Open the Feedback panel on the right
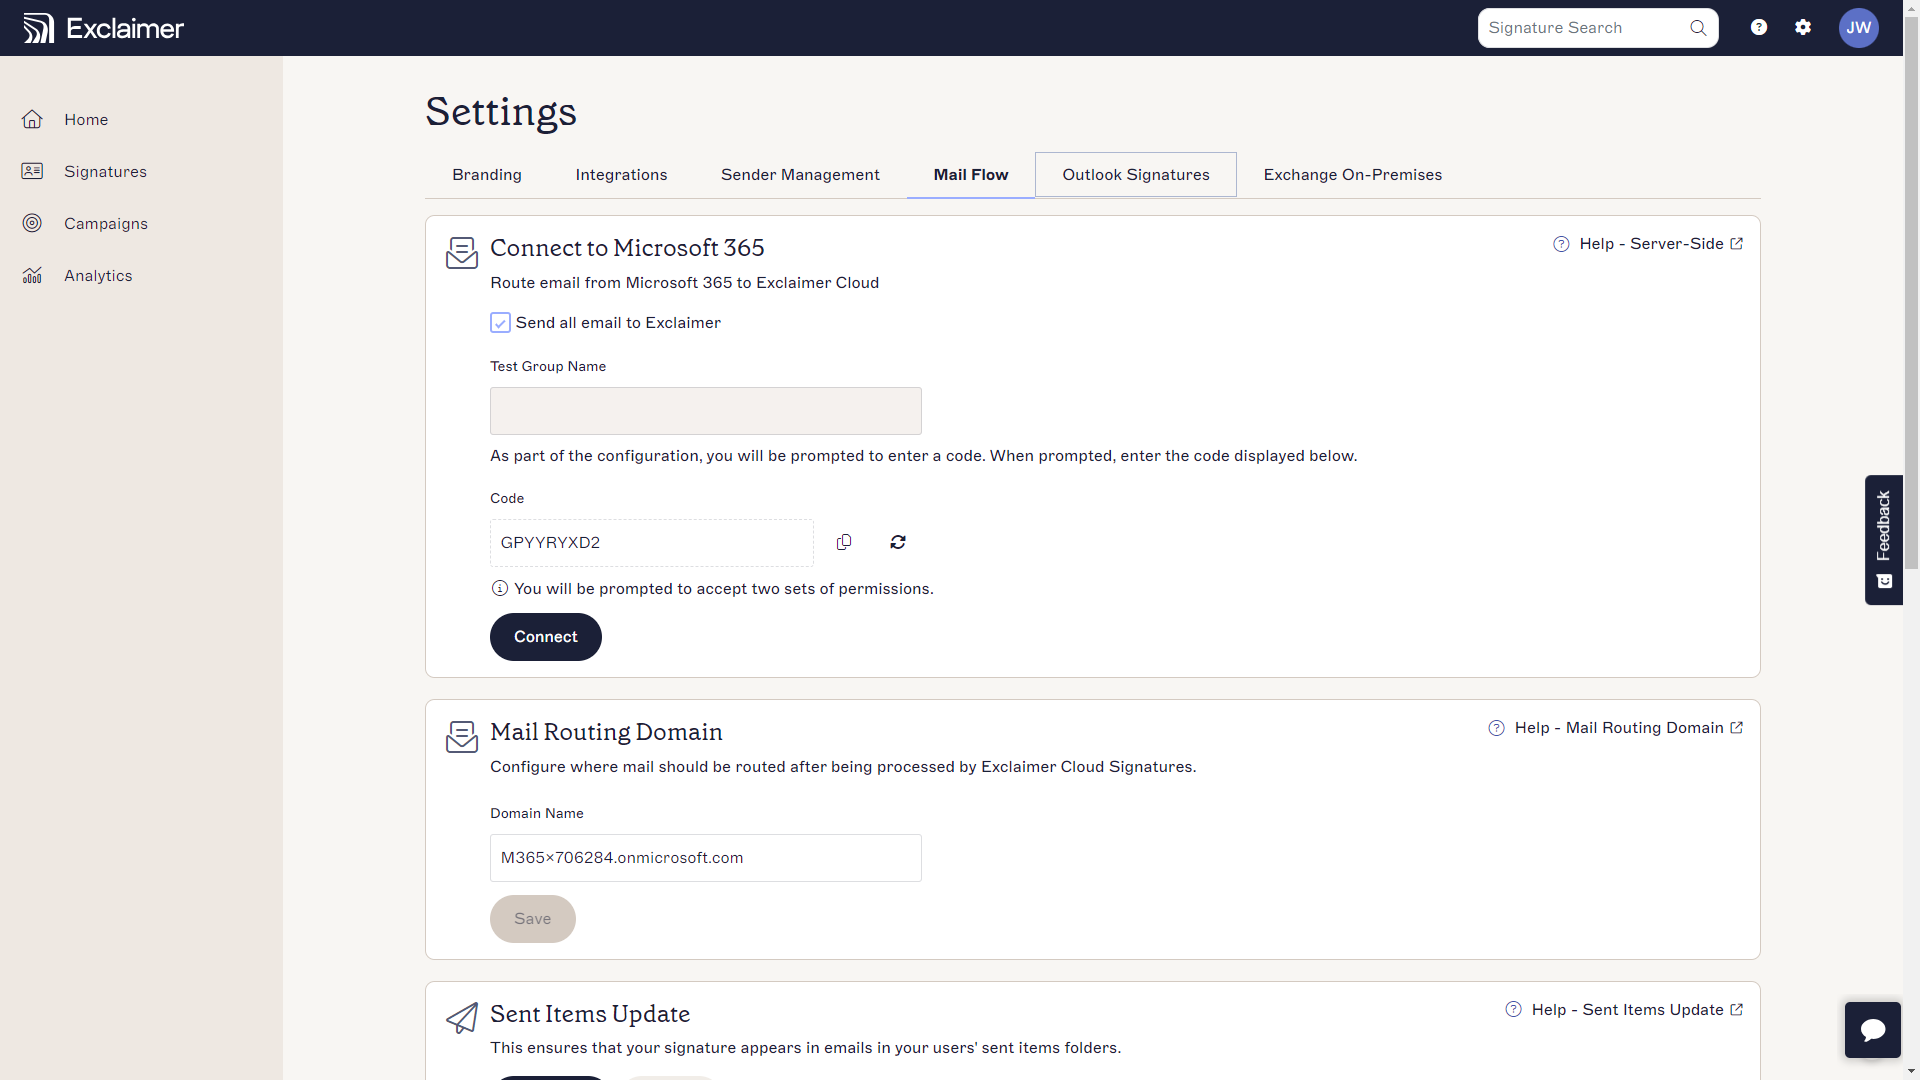 [x=1884, y=540]
